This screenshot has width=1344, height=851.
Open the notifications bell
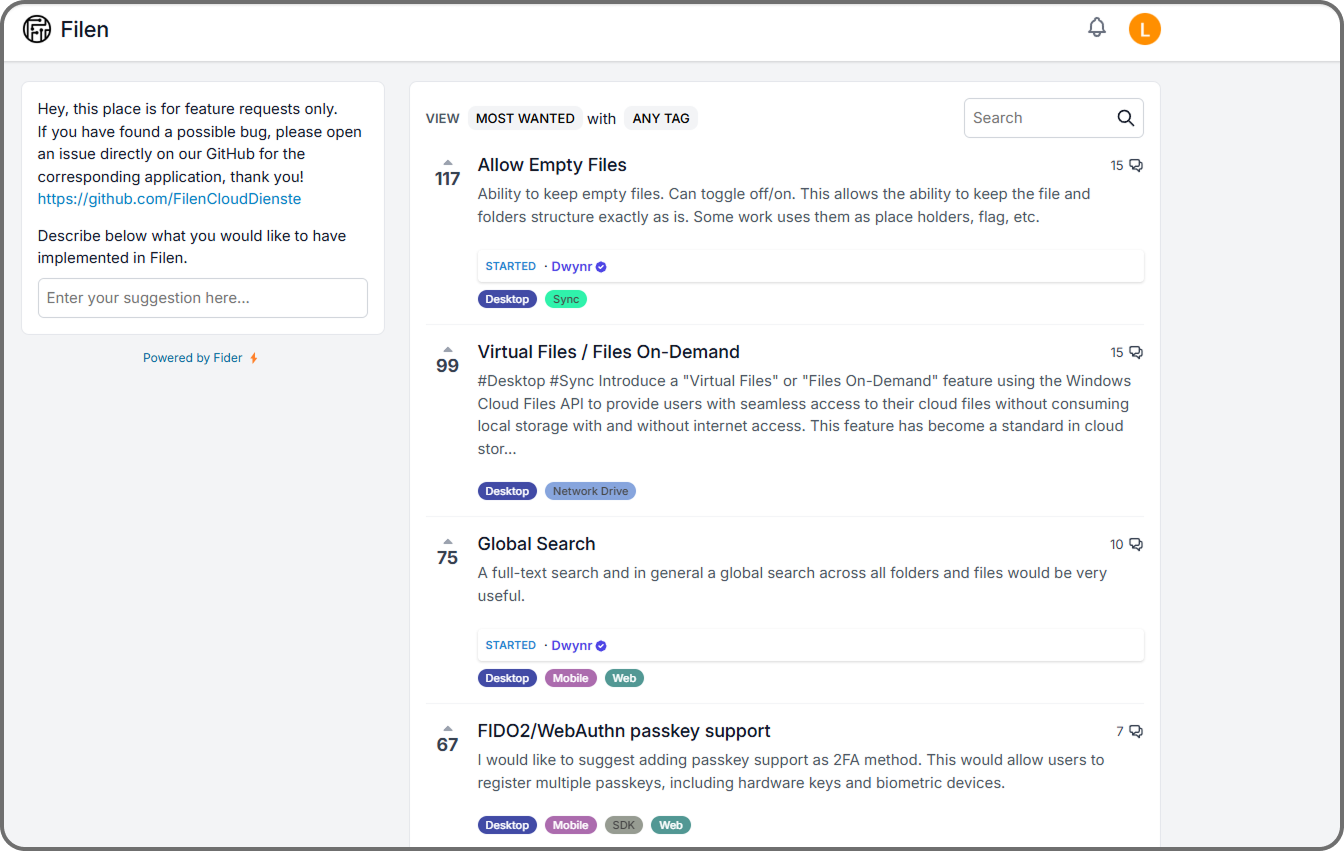tap(1097, 28)
